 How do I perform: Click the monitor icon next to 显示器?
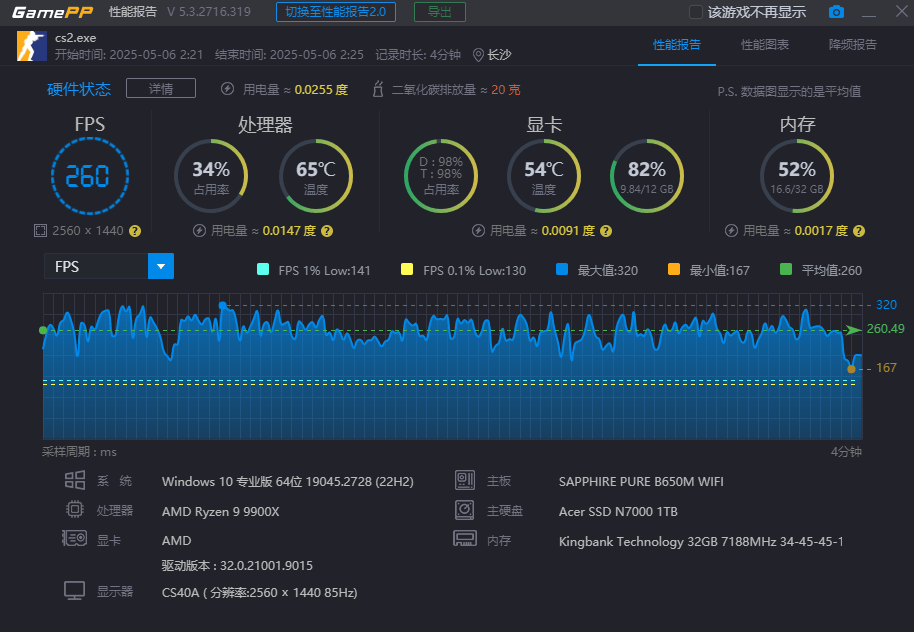pyautogui.click(x=75, y=591)
